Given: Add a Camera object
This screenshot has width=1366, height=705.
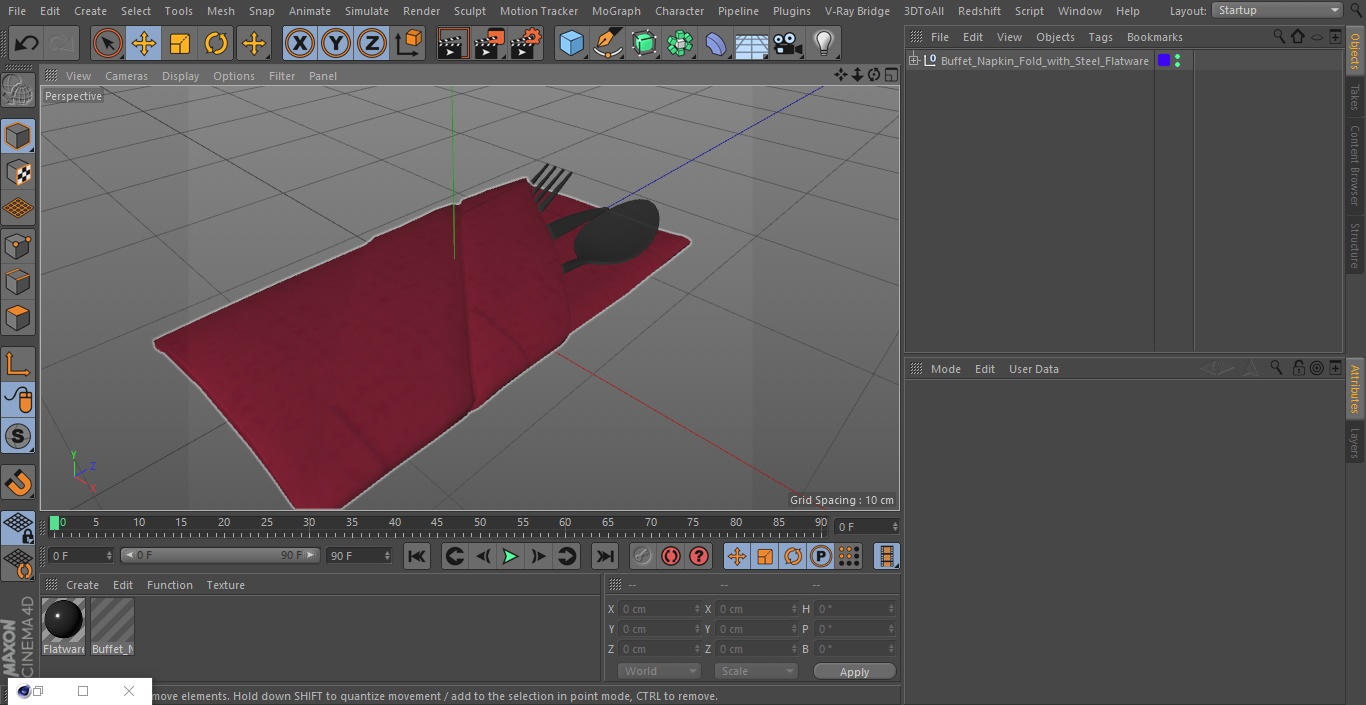Looking at the screenshot, I should [788, 43].
